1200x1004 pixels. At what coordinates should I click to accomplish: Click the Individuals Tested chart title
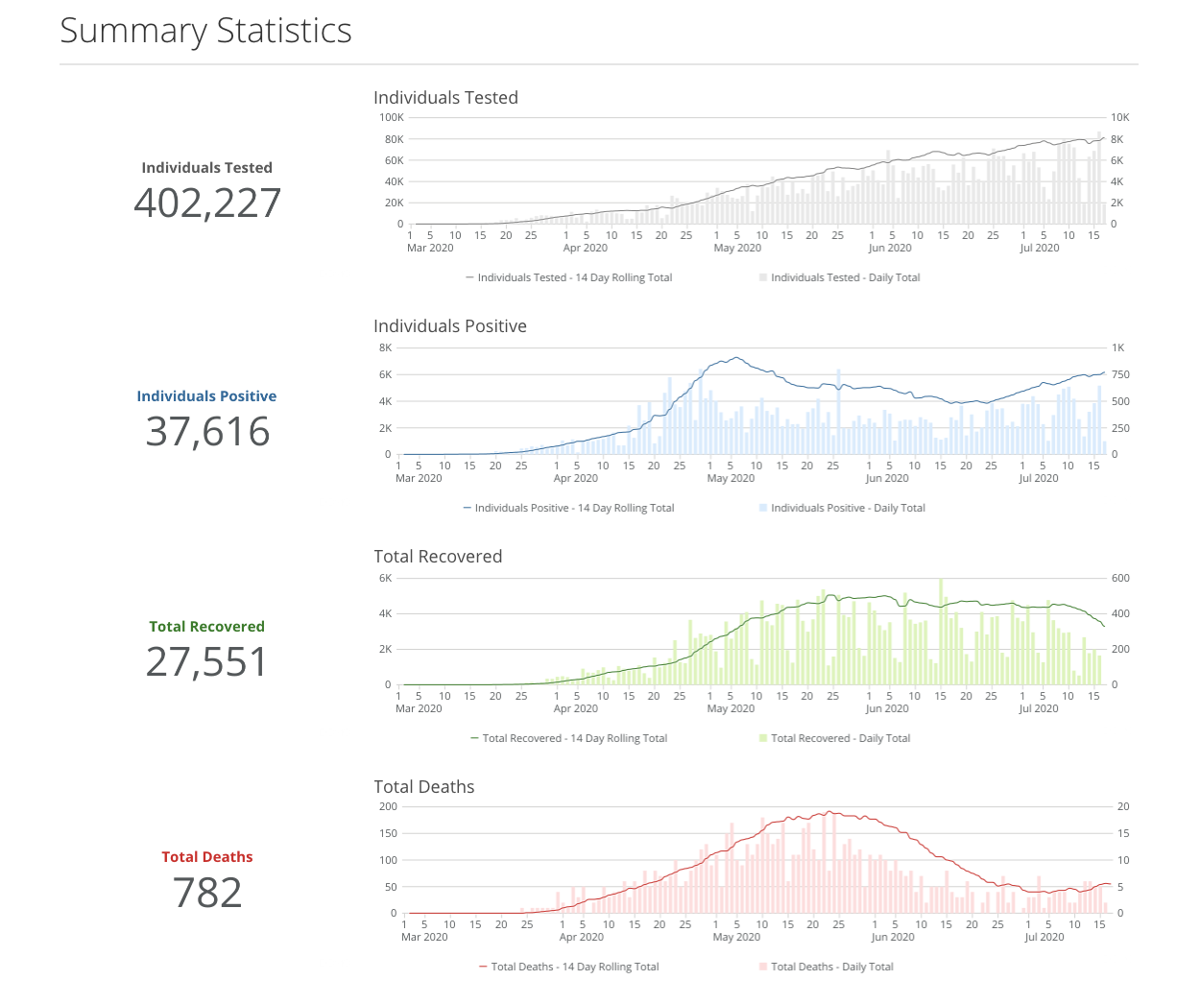pyautogui.click(x=445, y=98)
